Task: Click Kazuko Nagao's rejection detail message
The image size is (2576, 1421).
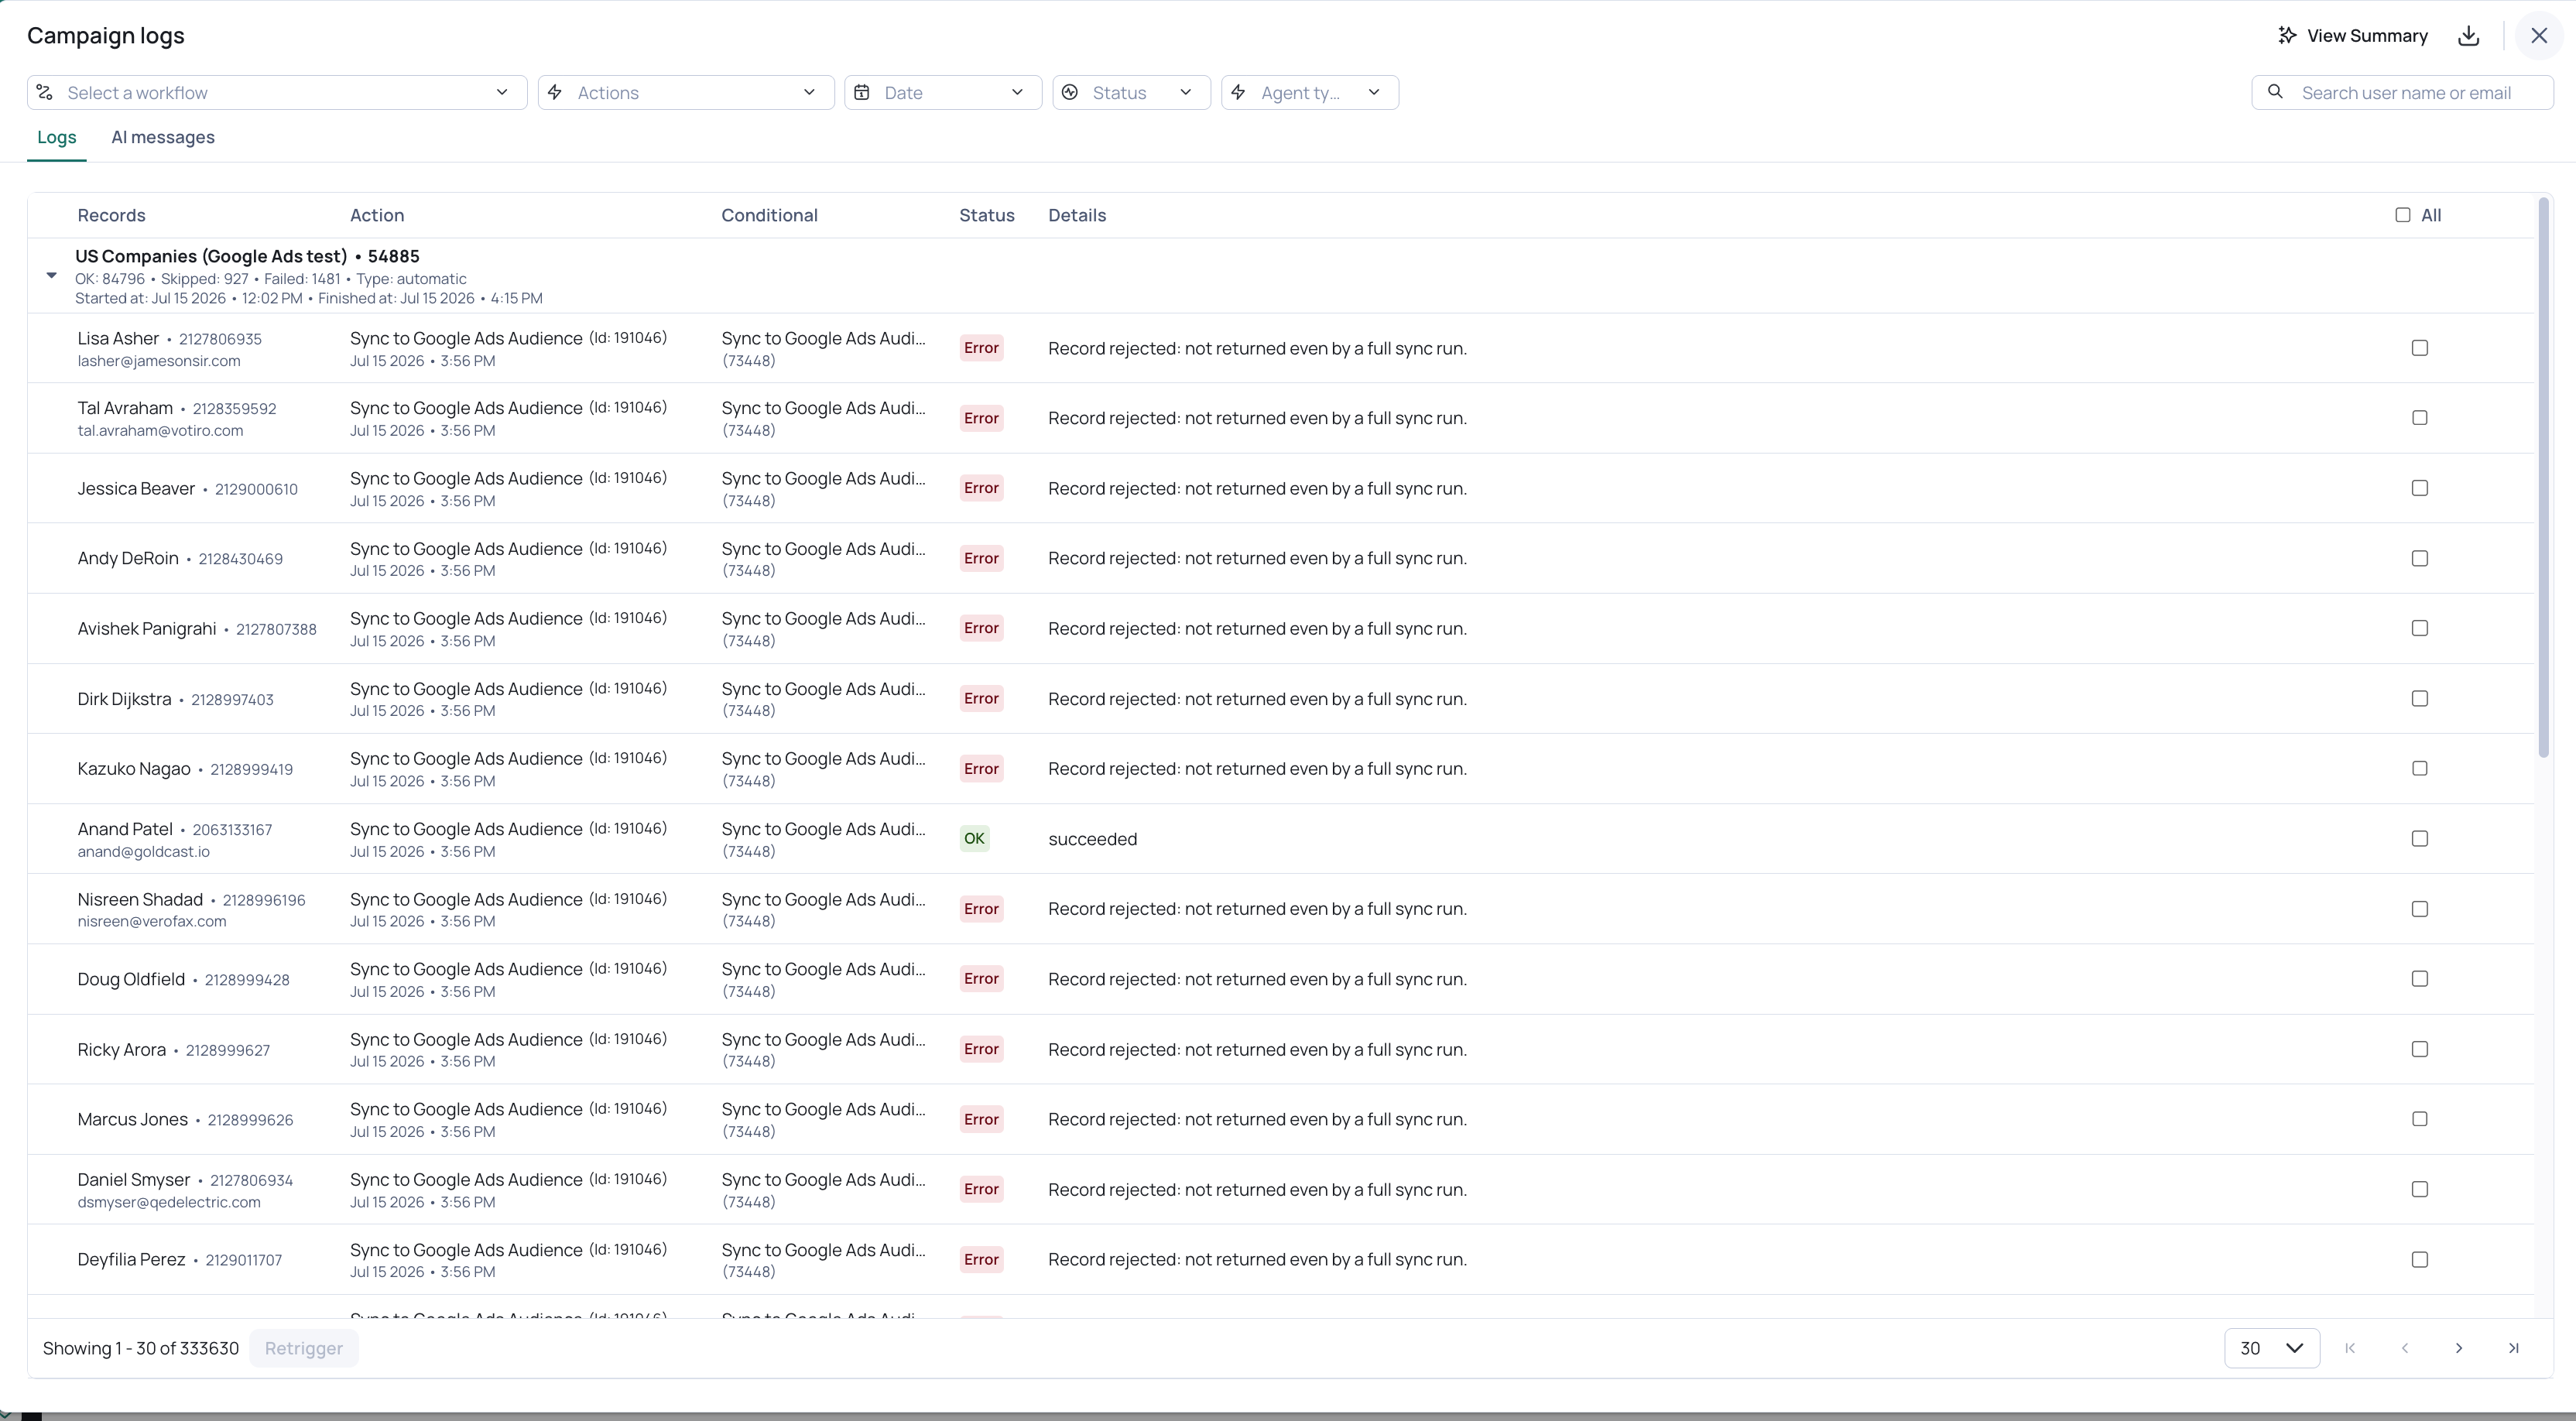Action: tap(1258, 769)
